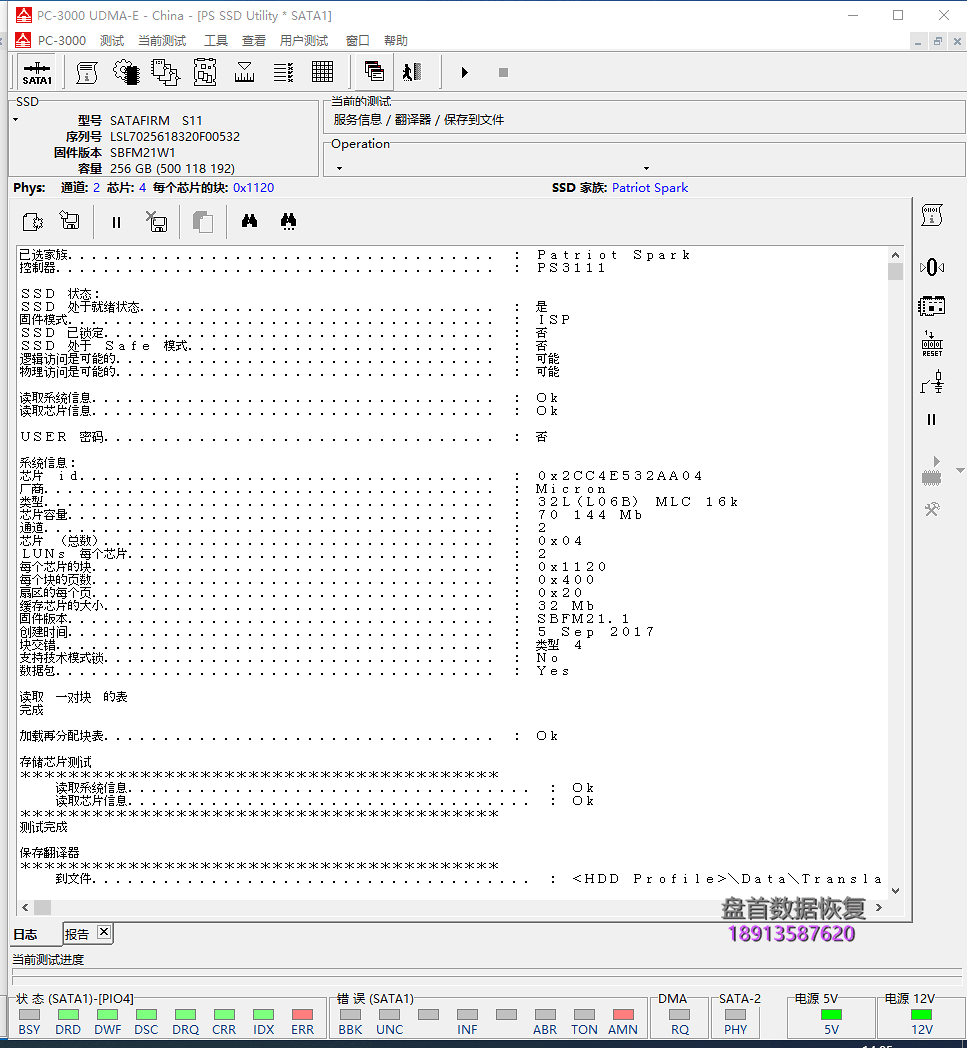Click the log horizontal scrollbar left arrow

25,907
